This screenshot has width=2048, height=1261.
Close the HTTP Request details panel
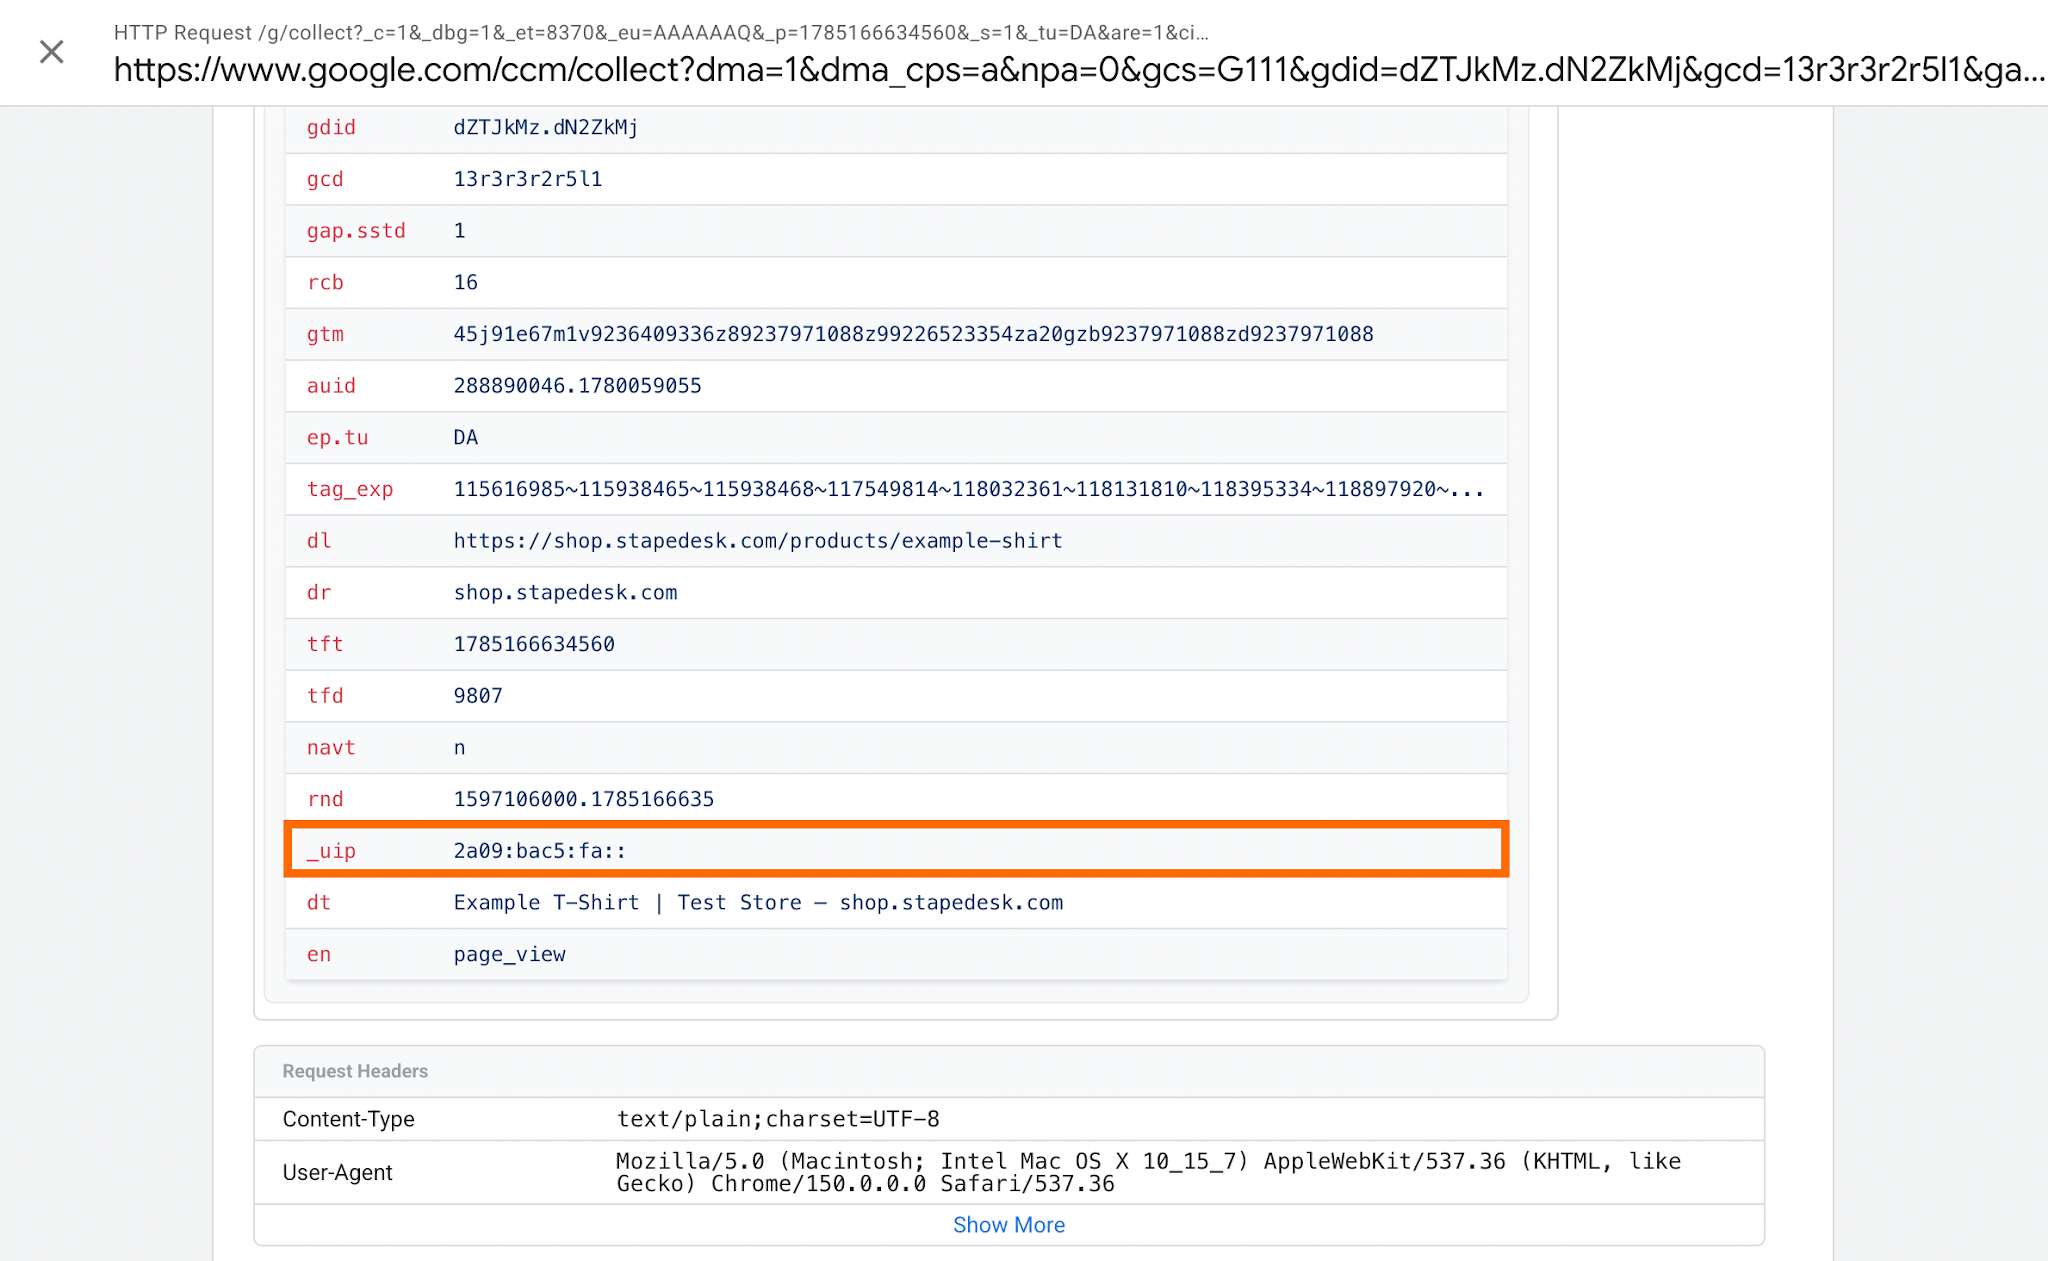[x=52, y=52]
